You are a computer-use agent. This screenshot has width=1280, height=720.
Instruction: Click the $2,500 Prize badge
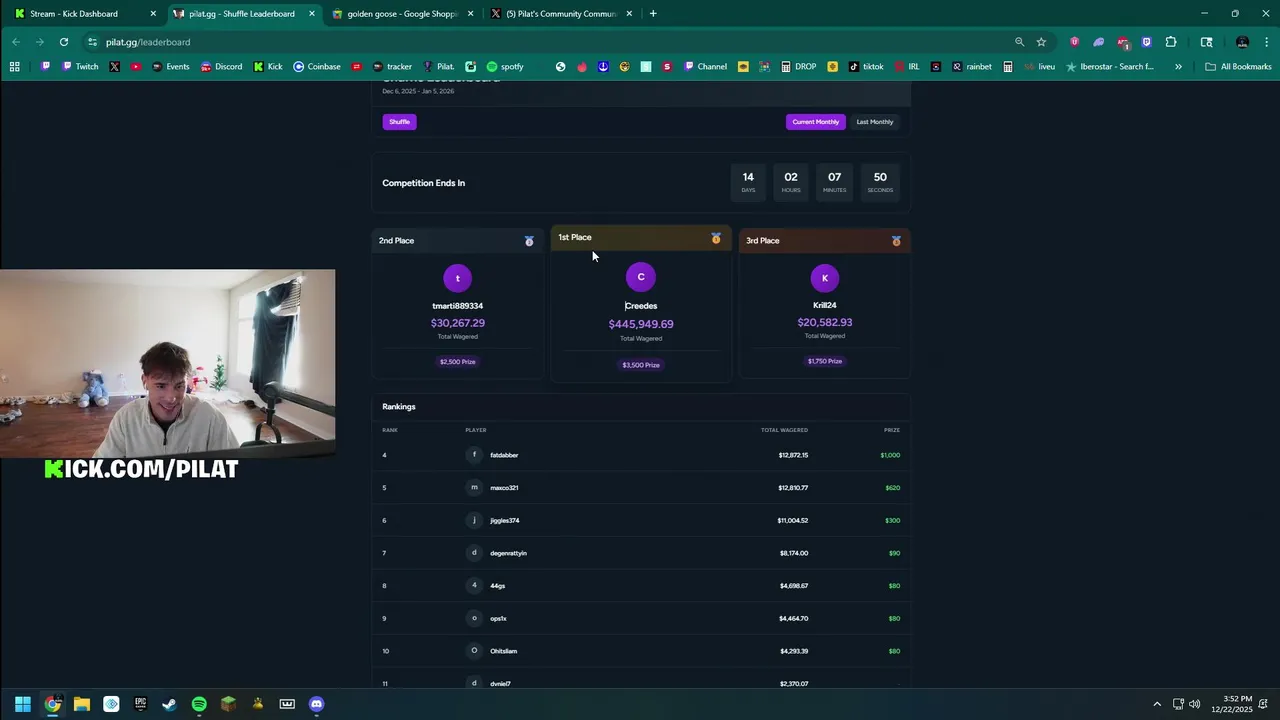[457, 362]
